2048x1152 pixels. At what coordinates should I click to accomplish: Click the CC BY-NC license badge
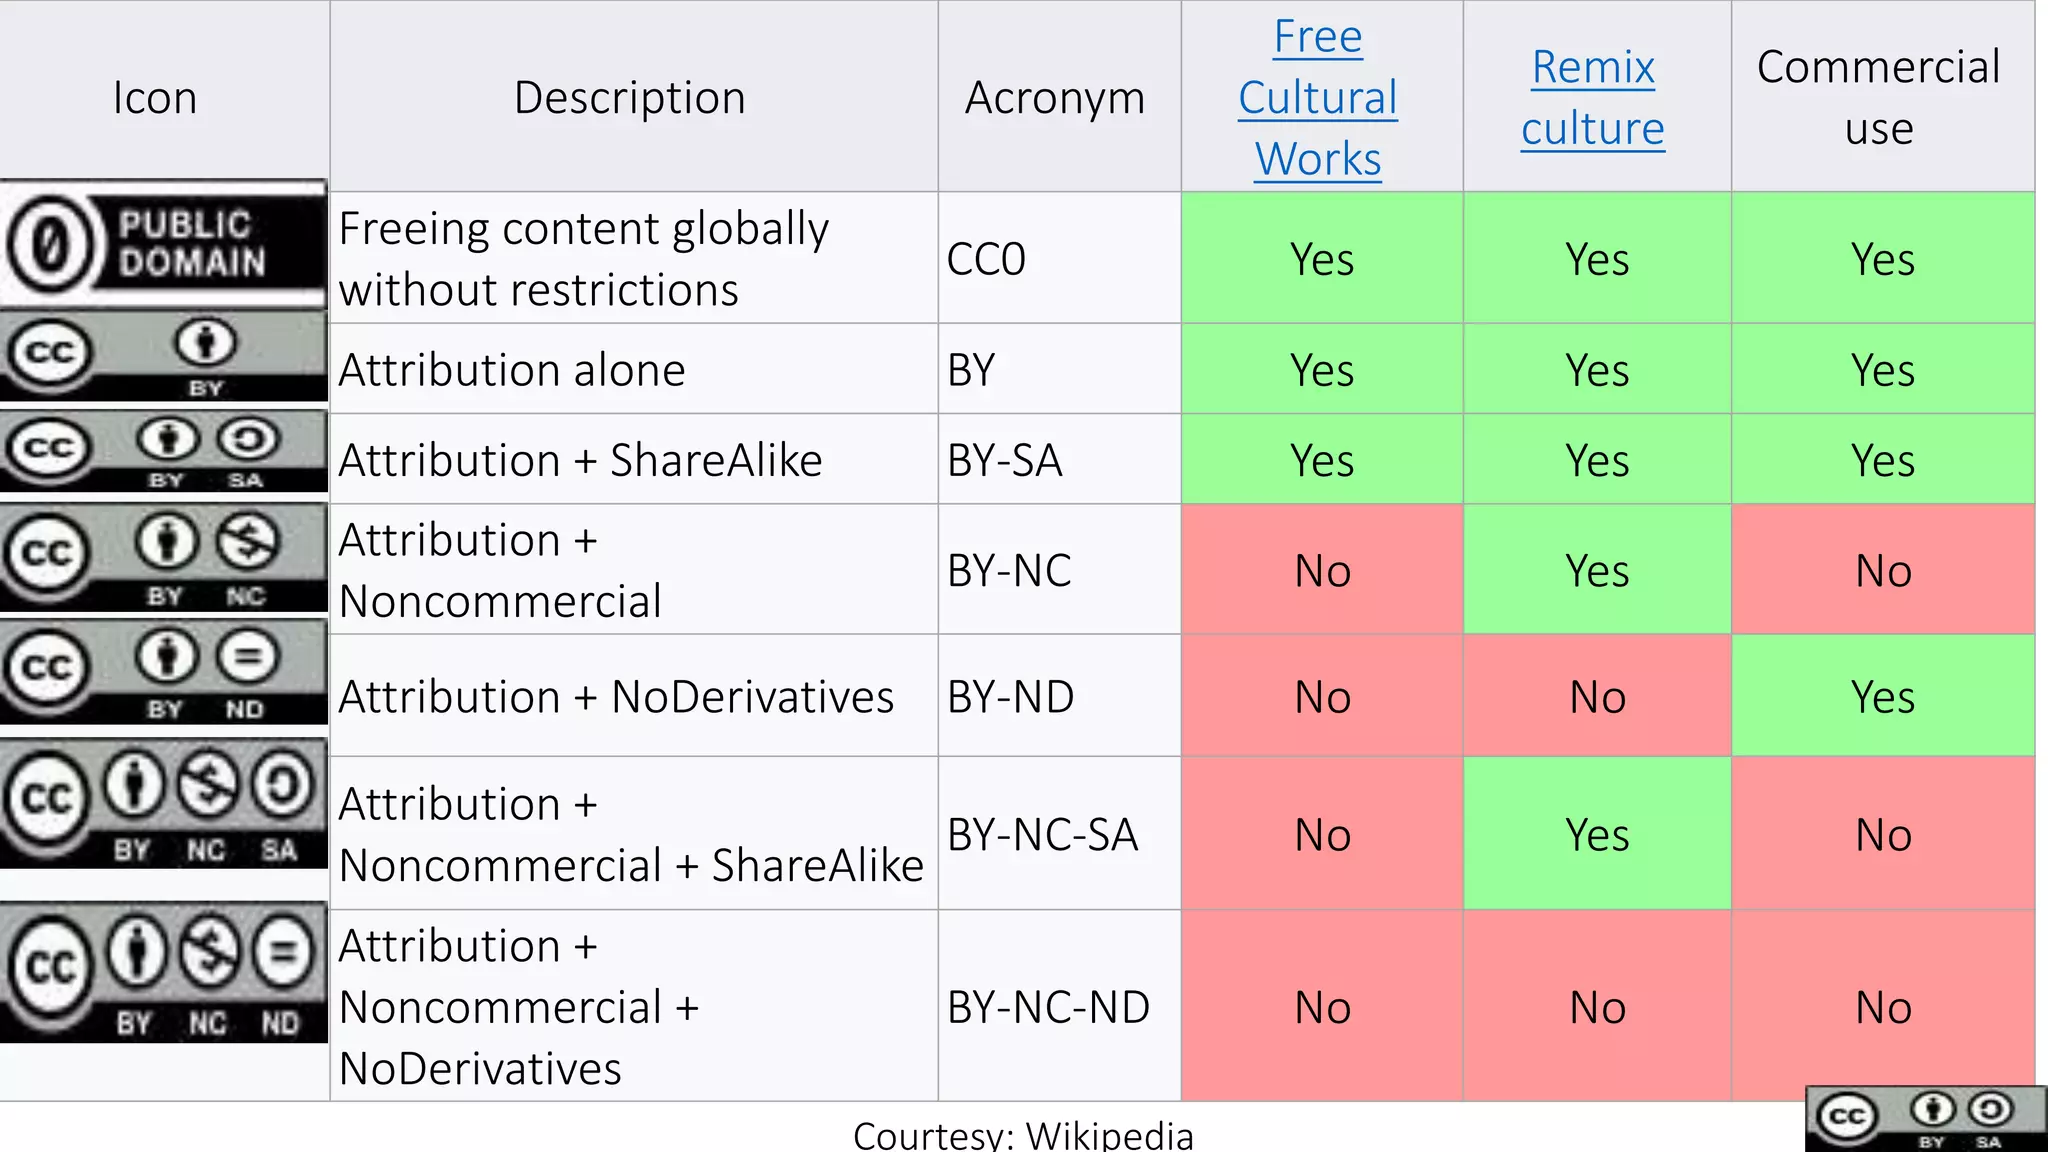tap(164, 558)
